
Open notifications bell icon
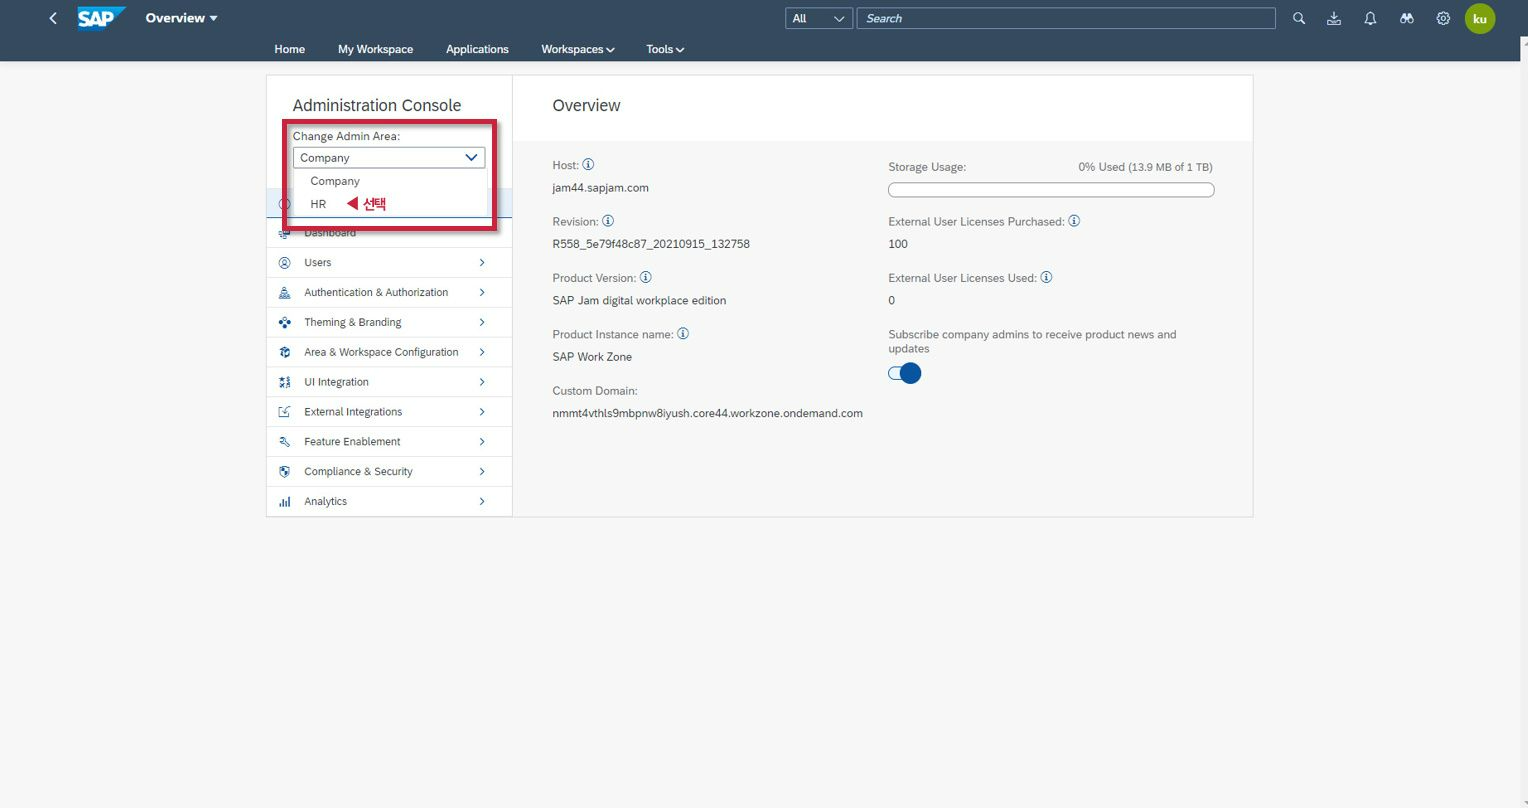tap(1370, 18)
